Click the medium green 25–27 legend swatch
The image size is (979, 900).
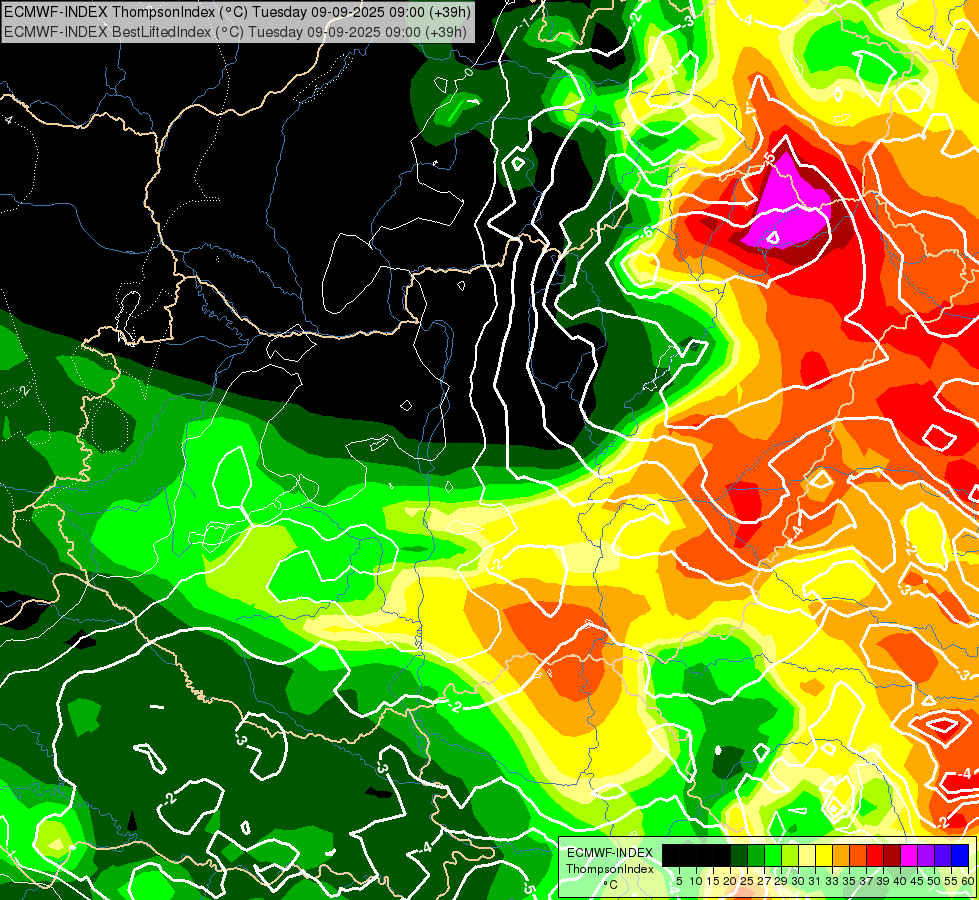coord(755,855)
